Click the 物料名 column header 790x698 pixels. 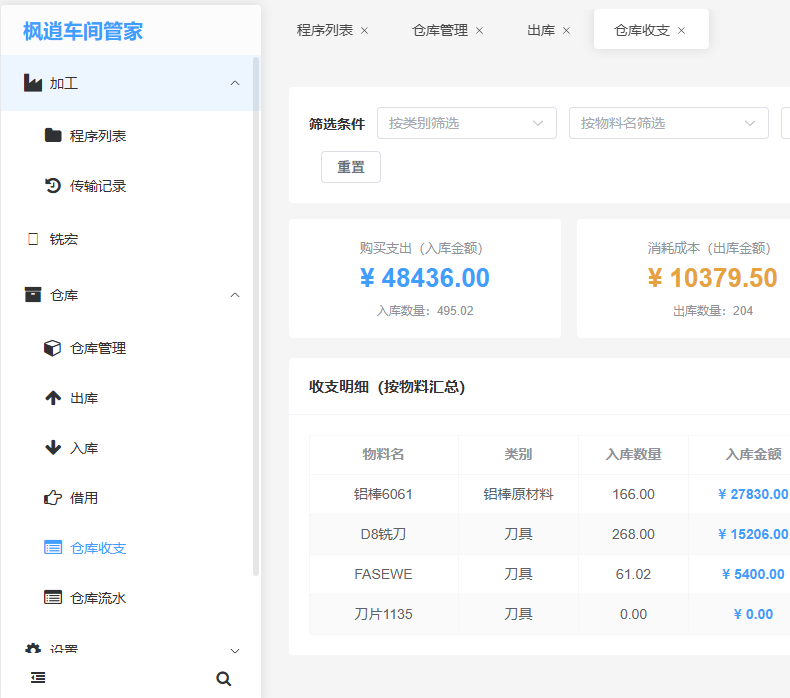click(383, 455)
